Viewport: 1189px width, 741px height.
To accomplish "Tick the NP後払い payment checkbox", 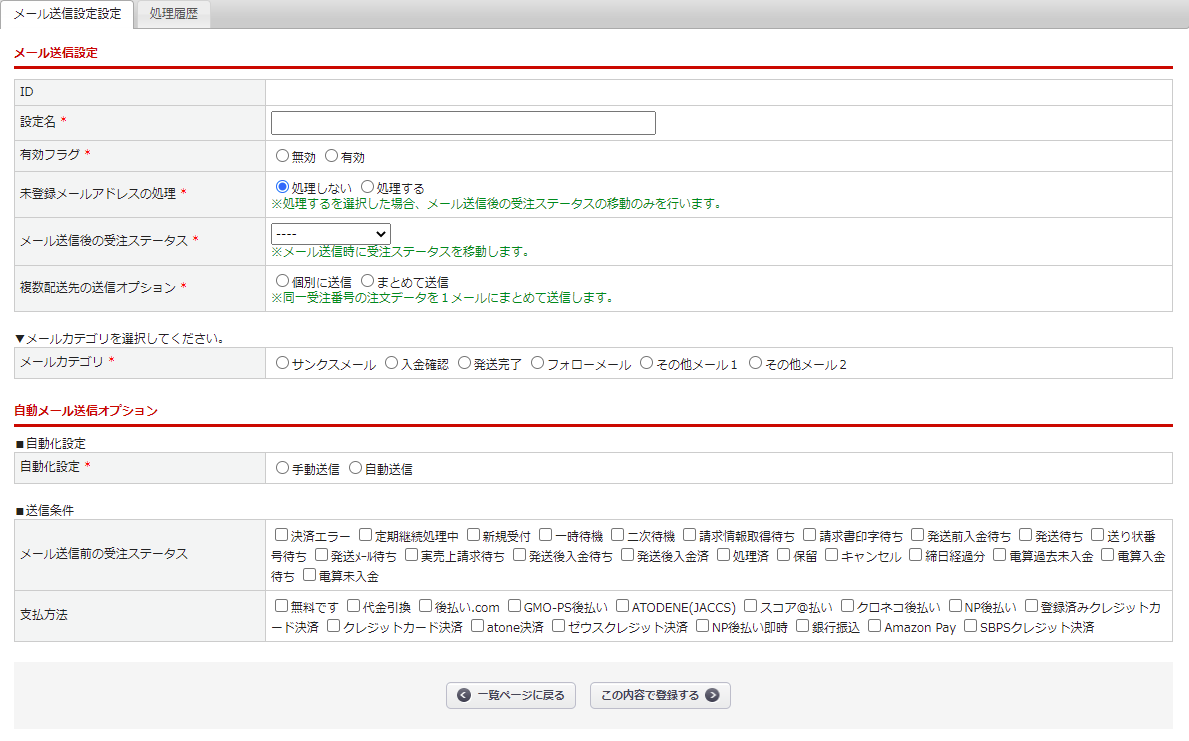I will pos(955,605).
